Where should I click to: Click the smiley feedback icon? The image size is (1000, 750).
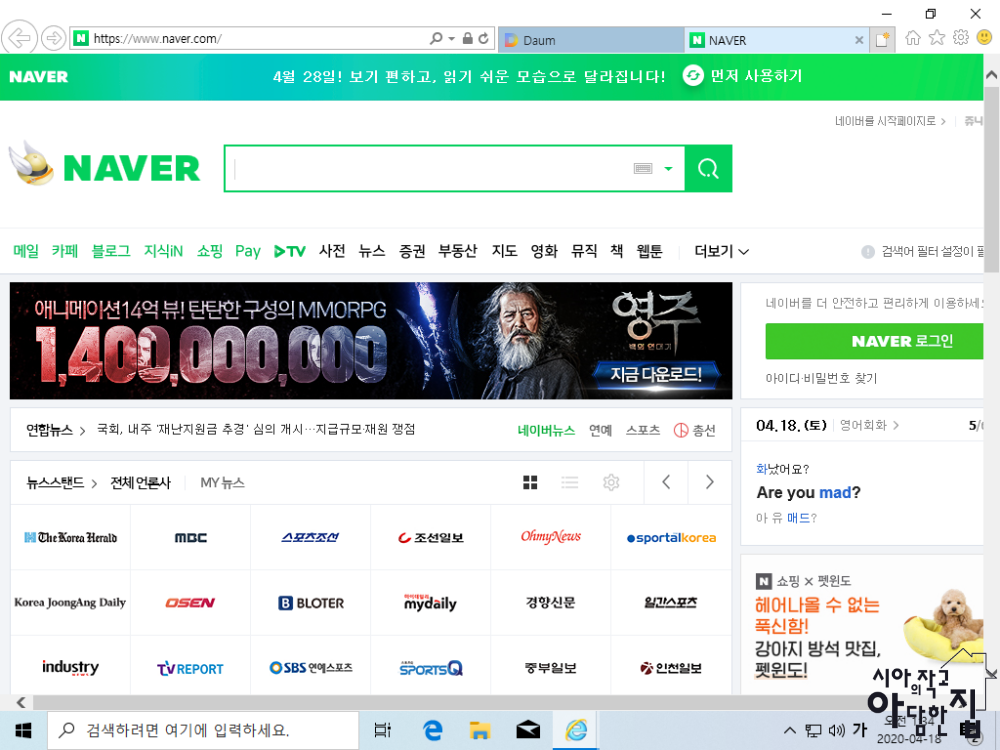984,38
